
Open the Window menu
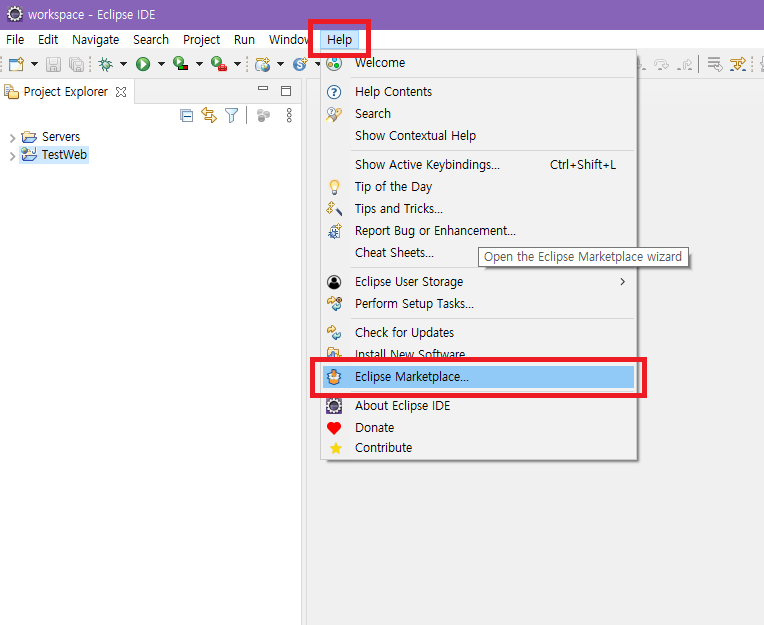288,39
